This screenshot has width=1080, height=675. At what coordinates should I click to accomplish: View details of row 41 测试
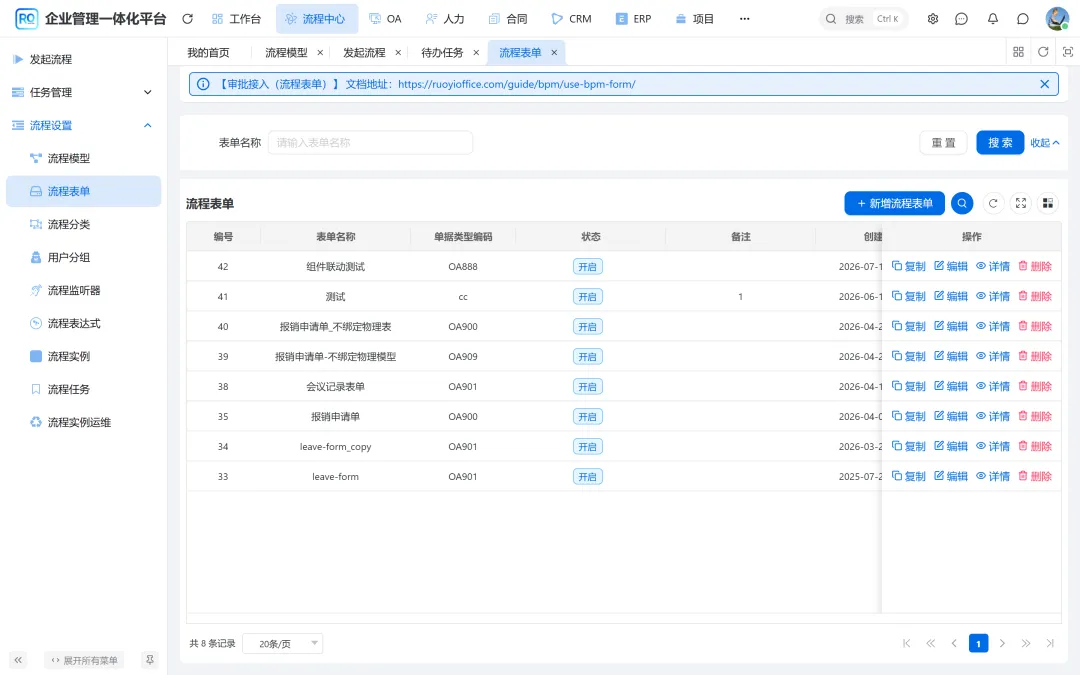pyautogui.click(x=993, y=296)
